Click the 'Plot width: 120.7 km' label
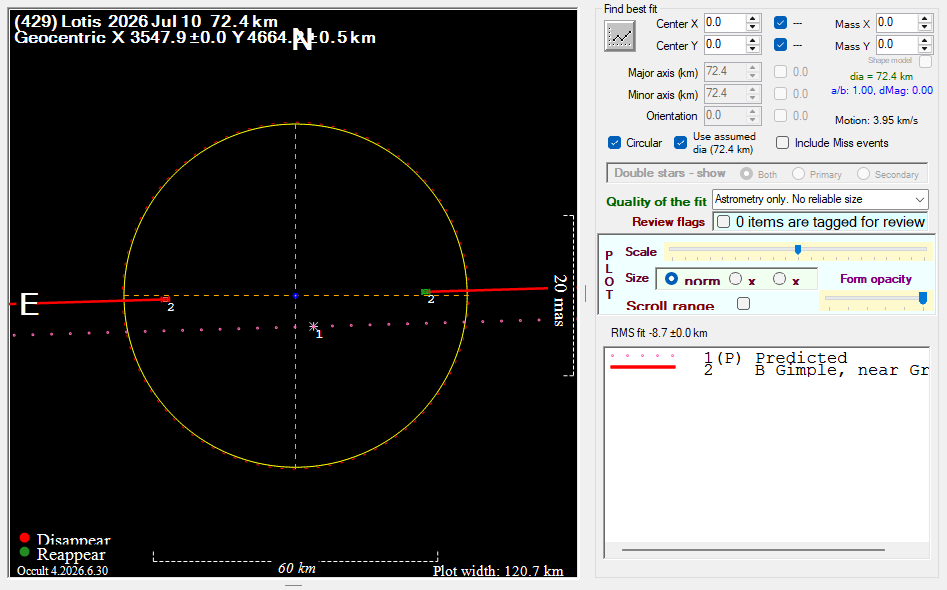 pyautogui.click(x=498, y=571)
